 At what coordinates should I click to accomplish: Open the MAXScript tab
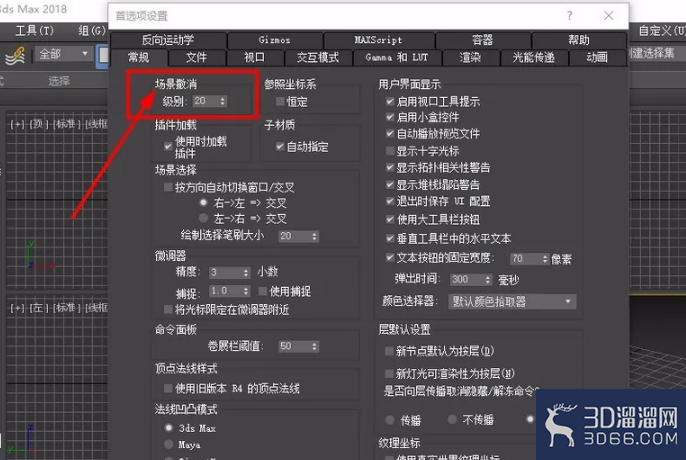tap(378, 40)
